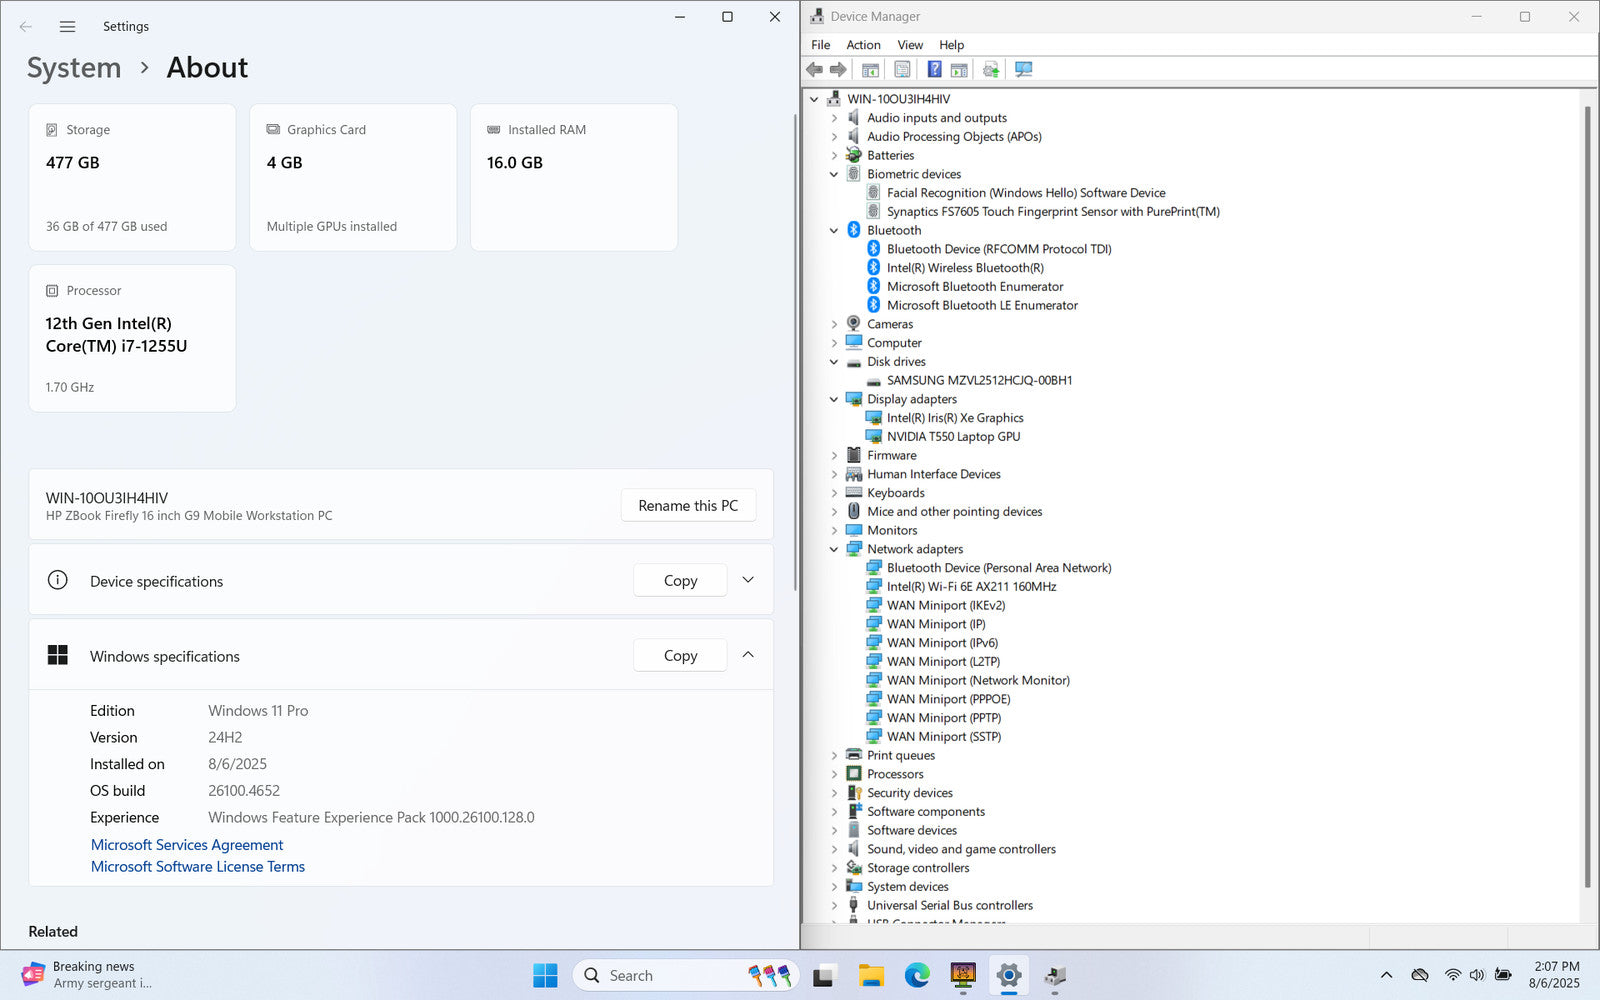Open the blue Help toolbar icon

(x=934, y=69)
